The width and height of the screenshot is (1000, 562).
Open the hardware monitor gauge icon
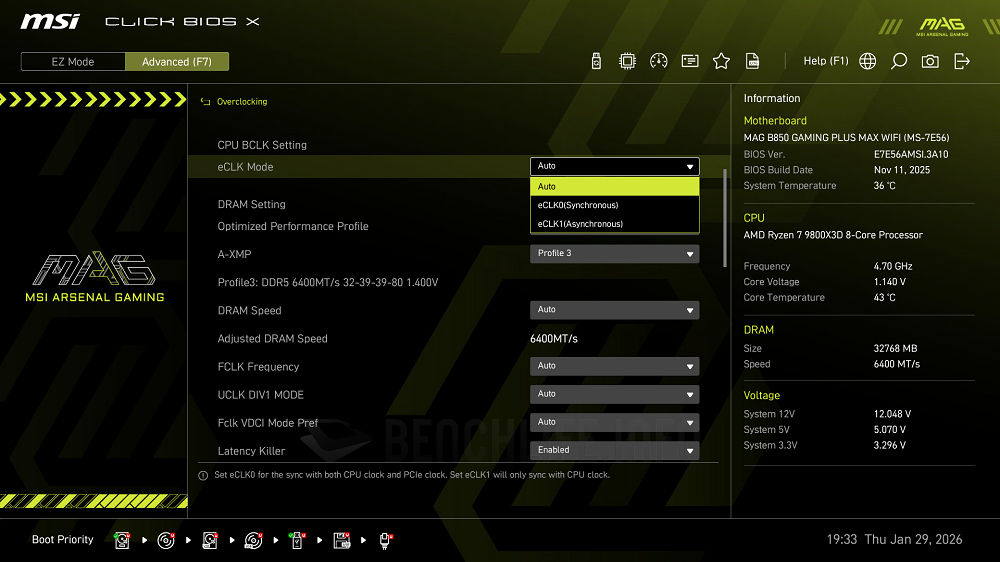(x=659, y=61)
